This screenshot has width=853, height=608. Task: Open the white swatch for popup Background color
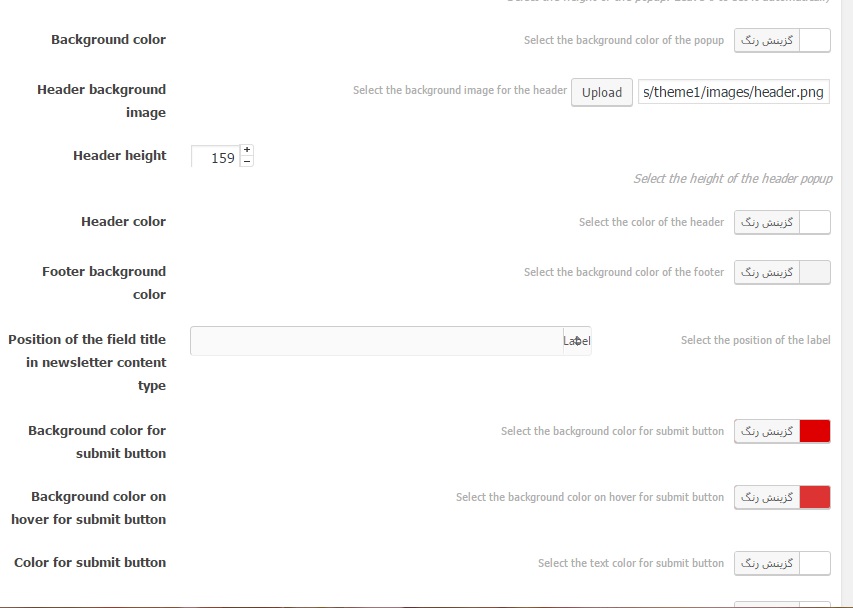click(815, 40)
